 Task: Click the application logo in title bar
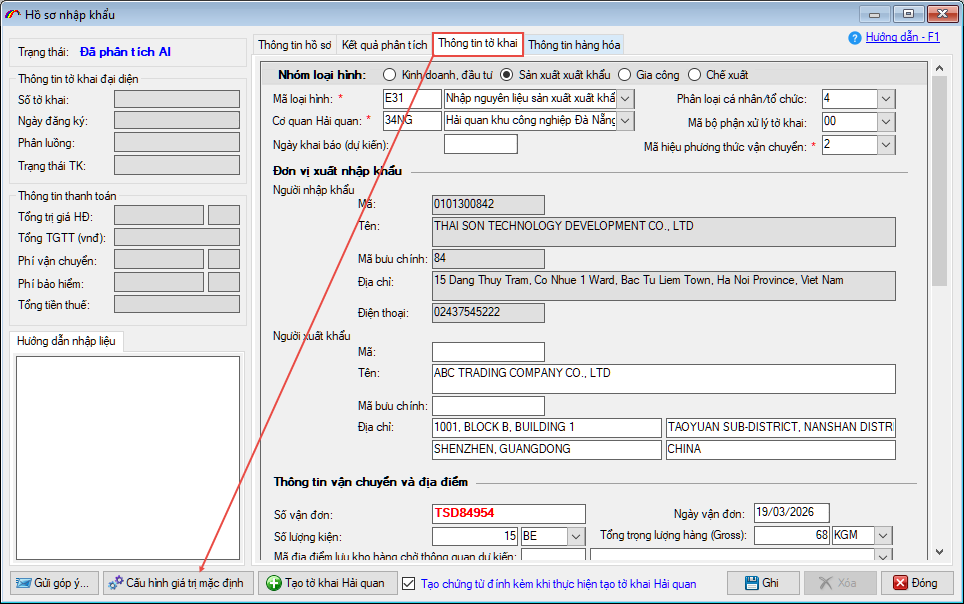(14, 13)
